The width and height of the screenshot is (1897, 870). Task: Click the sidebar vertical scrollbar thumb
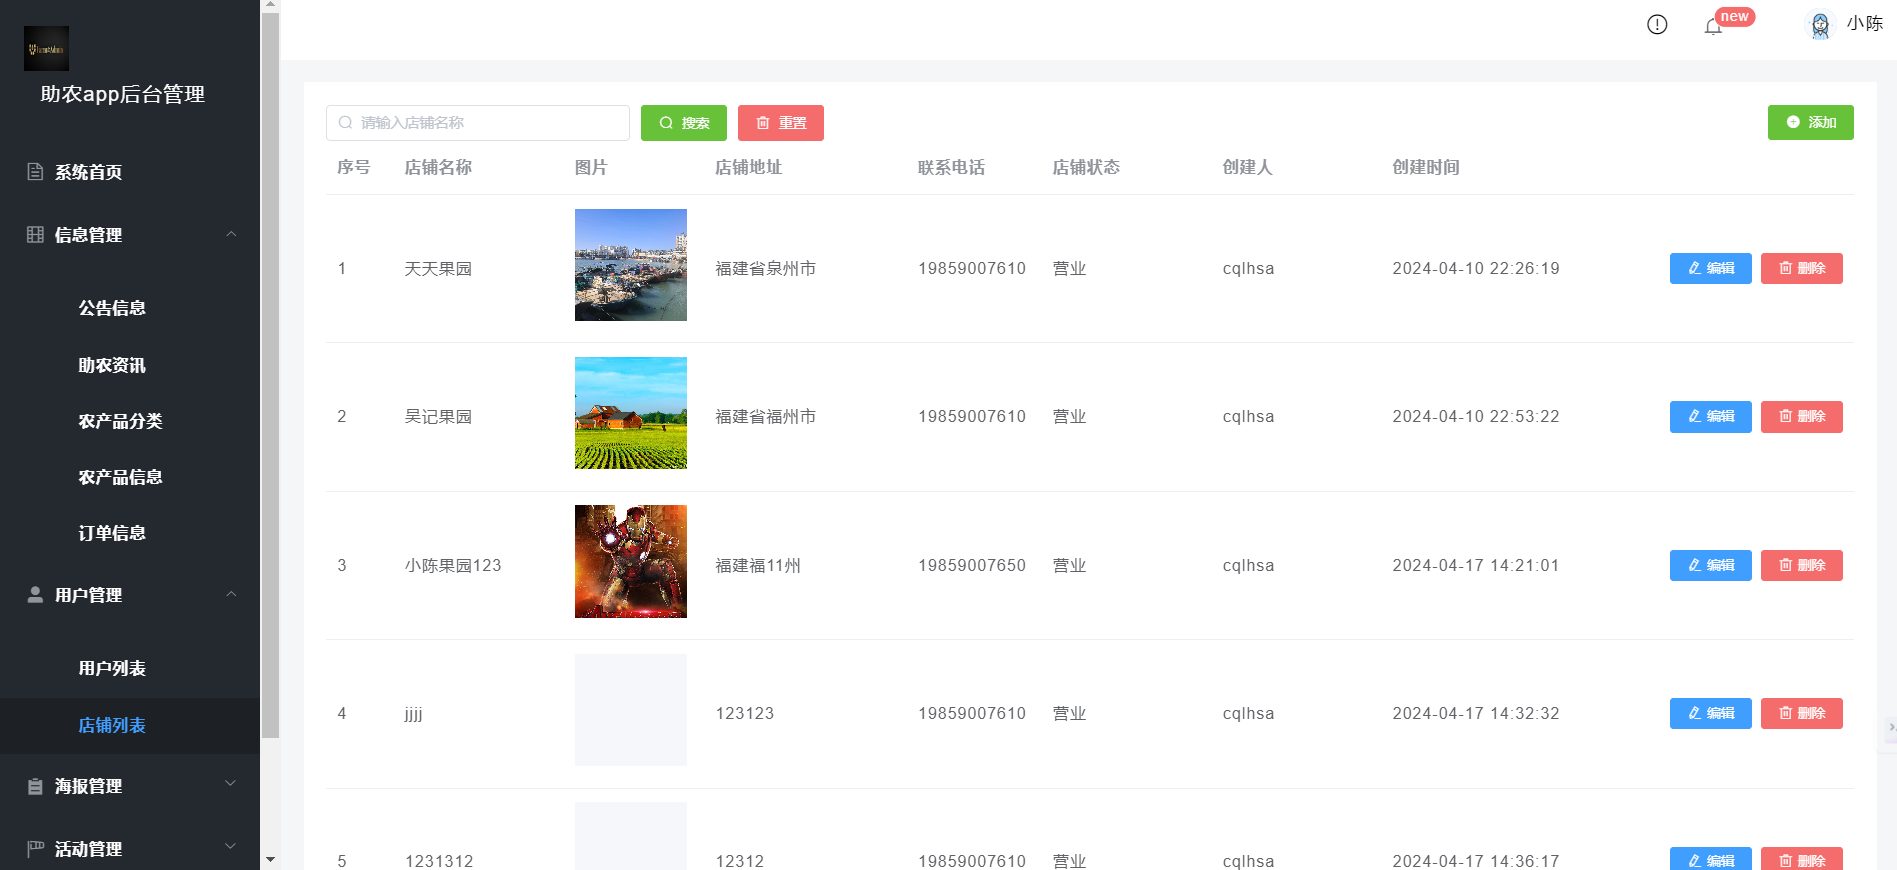(270, 376)
